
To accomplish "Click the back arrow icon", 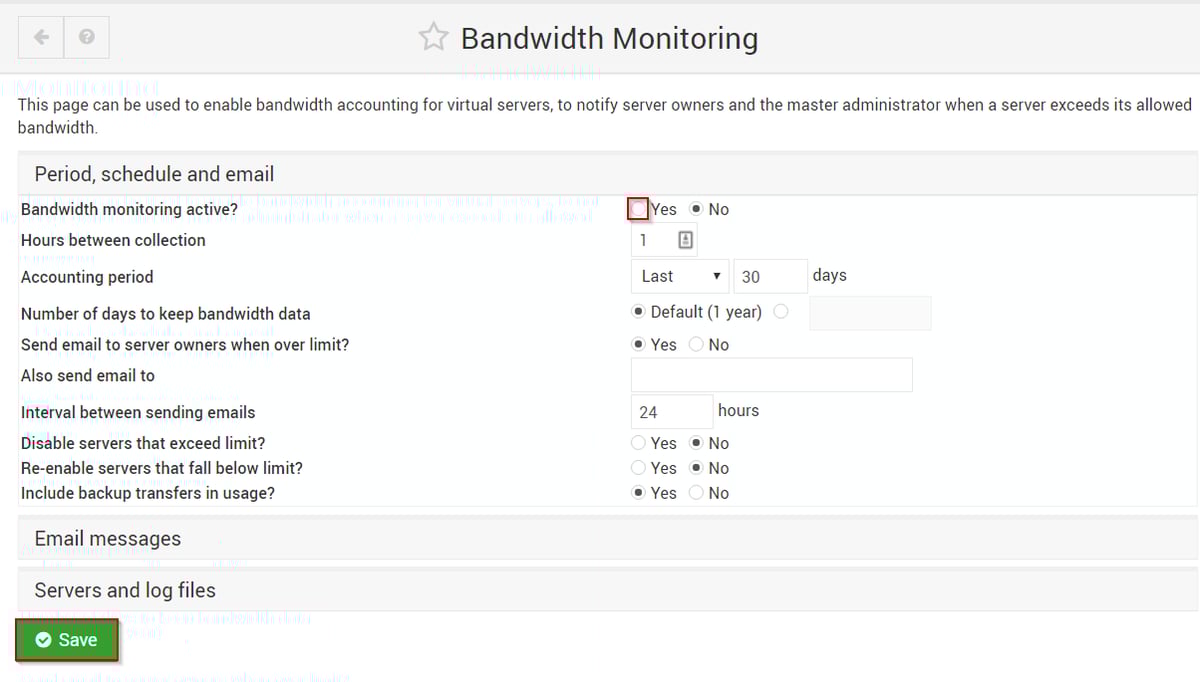I will [x=40, y=36].
